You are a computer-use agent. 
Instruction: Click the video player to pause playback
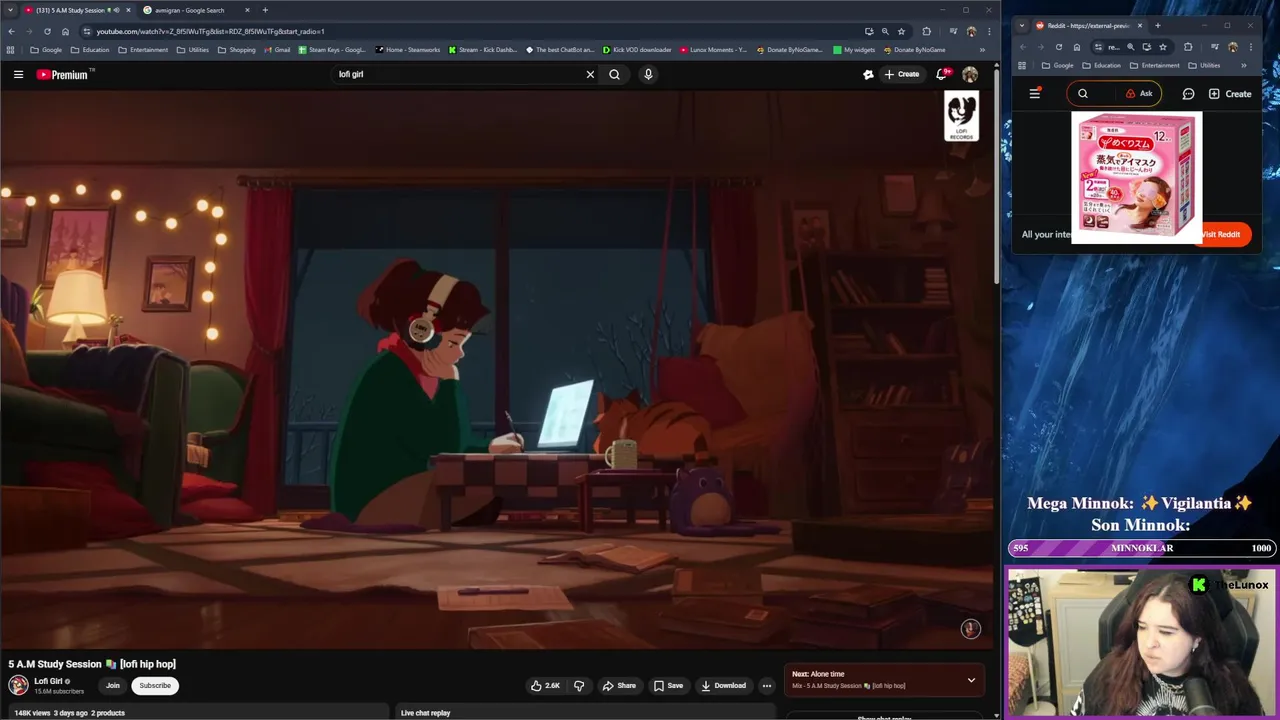pyautogui.click(x=497, y=370)
